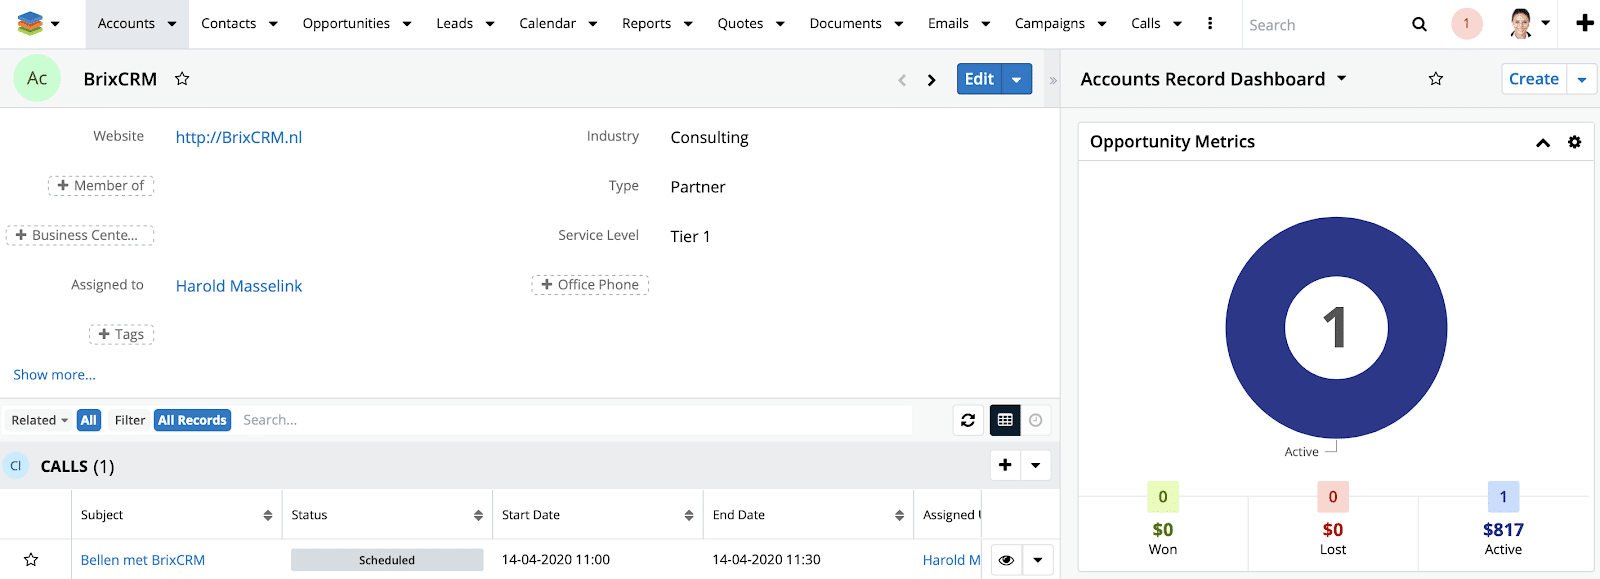
Task: Open the Opportunities module dropdown arrow
Action: pos(407,24)
